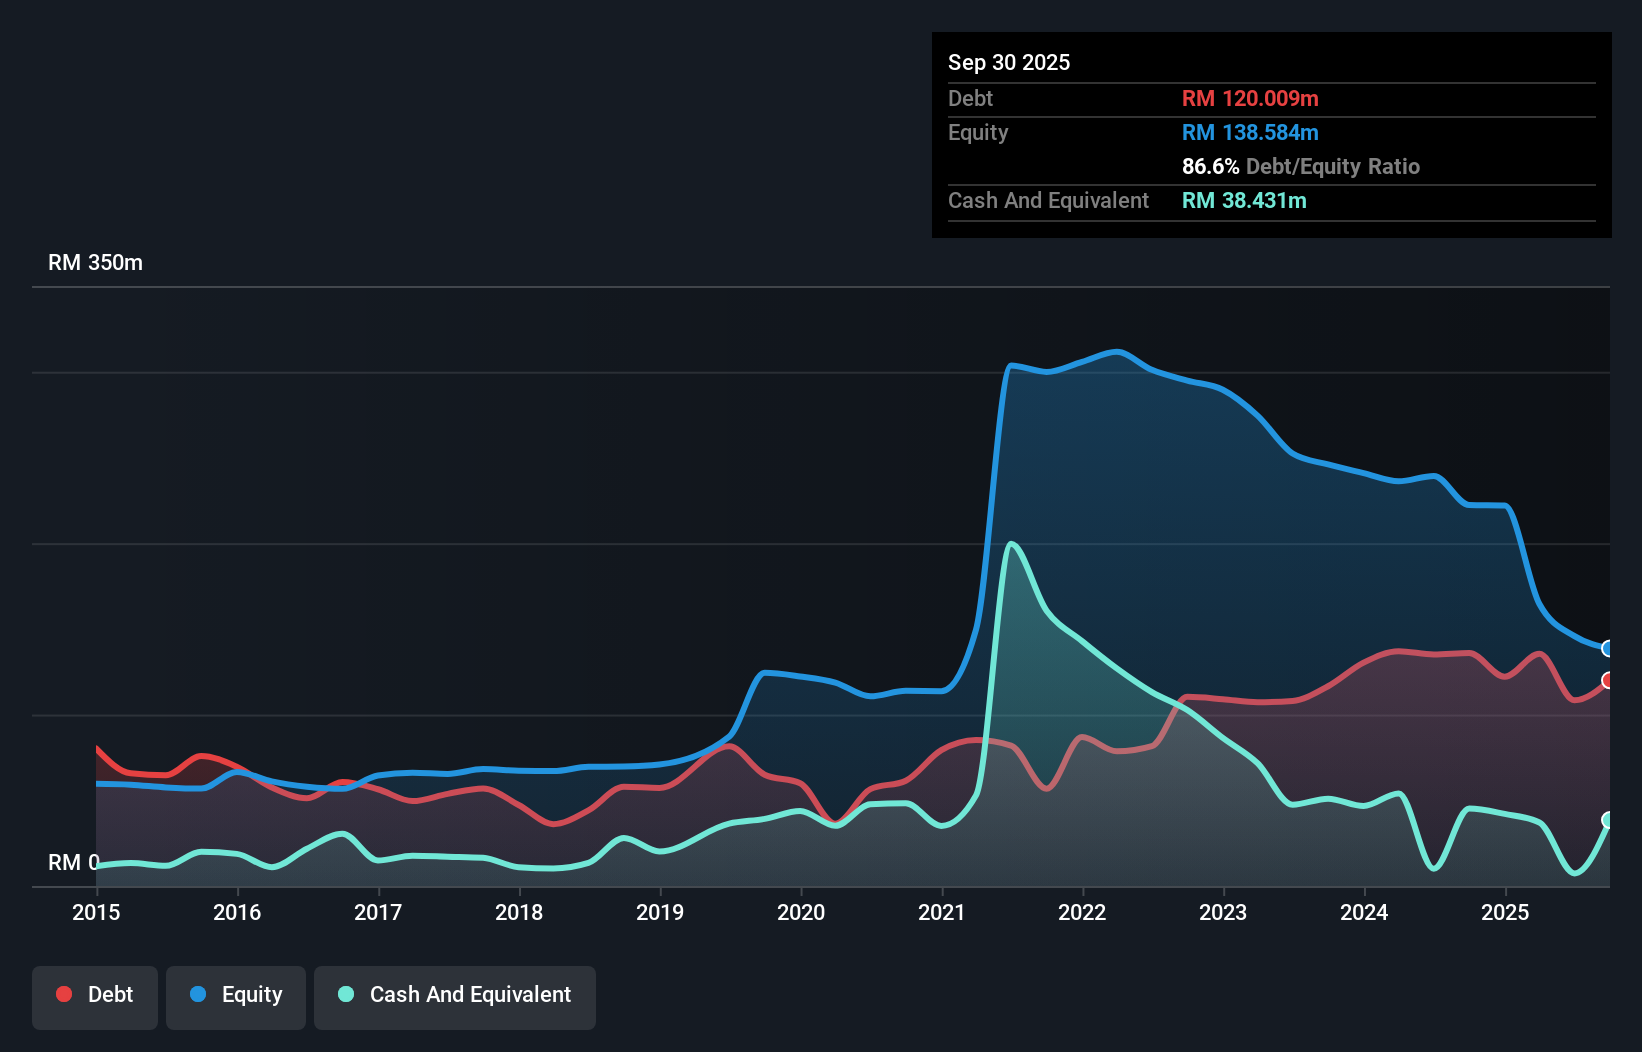Expand the Debt/Equity Ratio detail row
Screen dimensions: 1642x1052
click(1301, 166)
